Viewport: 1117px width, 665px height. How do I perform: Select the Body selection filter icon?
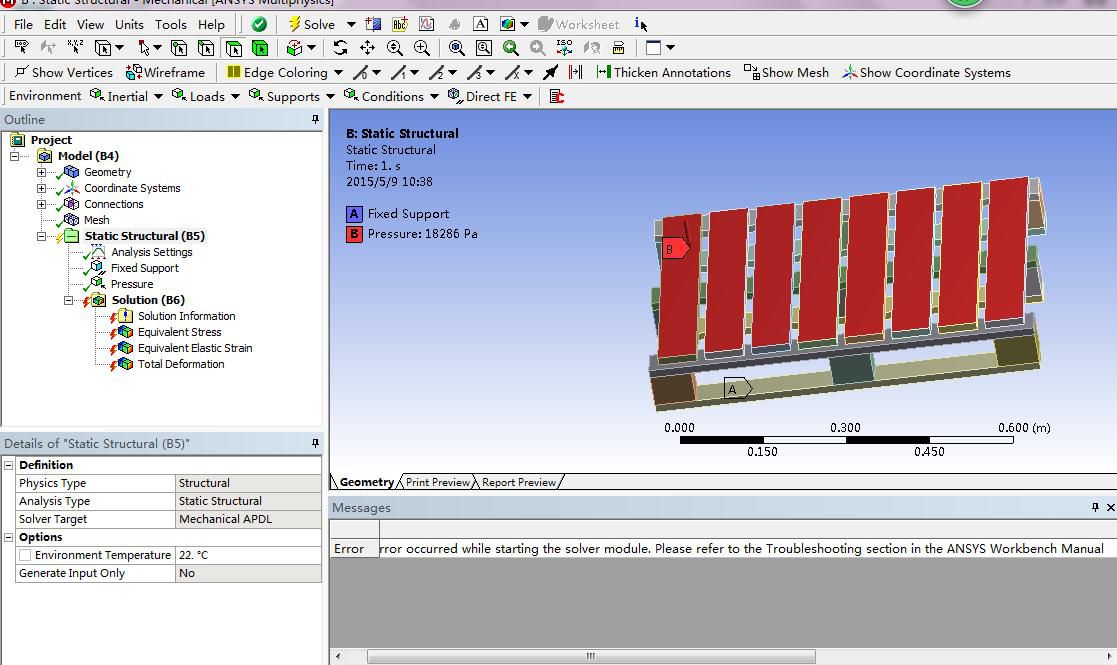[x=260, y=47]
